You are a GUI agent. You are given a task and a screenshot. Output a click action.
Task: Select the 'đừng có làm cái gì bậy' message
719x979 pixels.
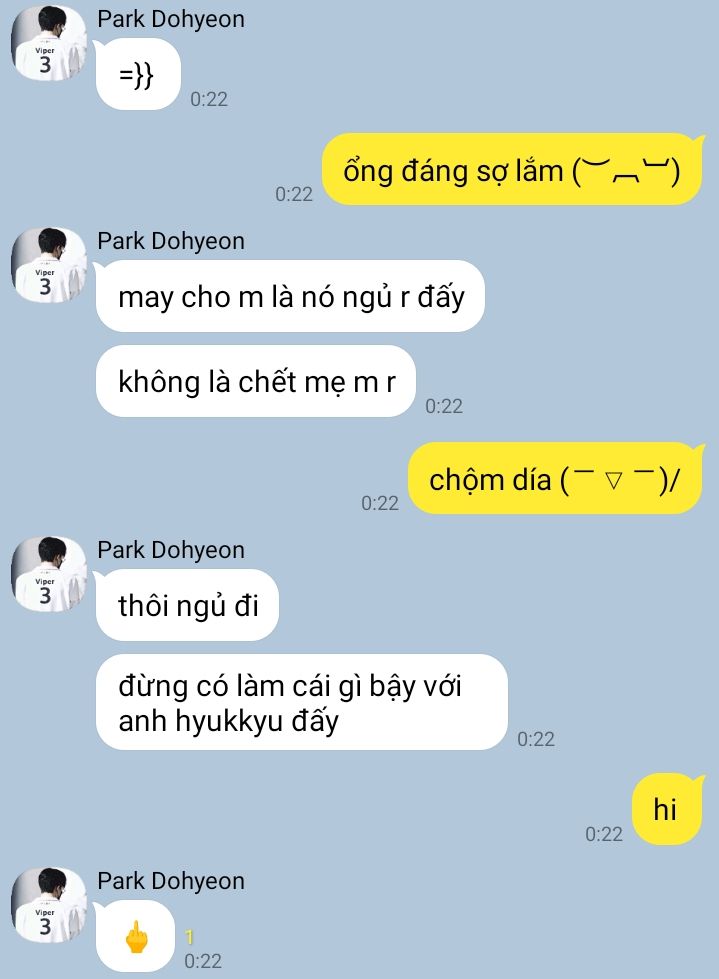click(301, 702)
